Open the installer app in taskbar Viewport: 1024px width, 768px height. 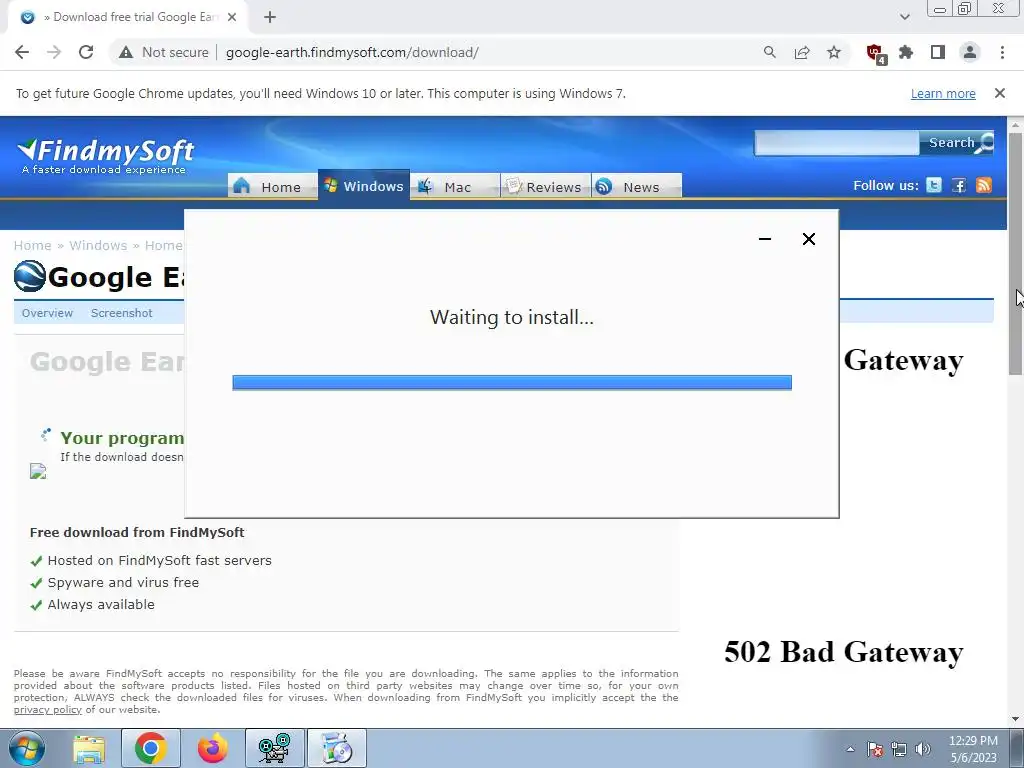click(x=336, y=748)
